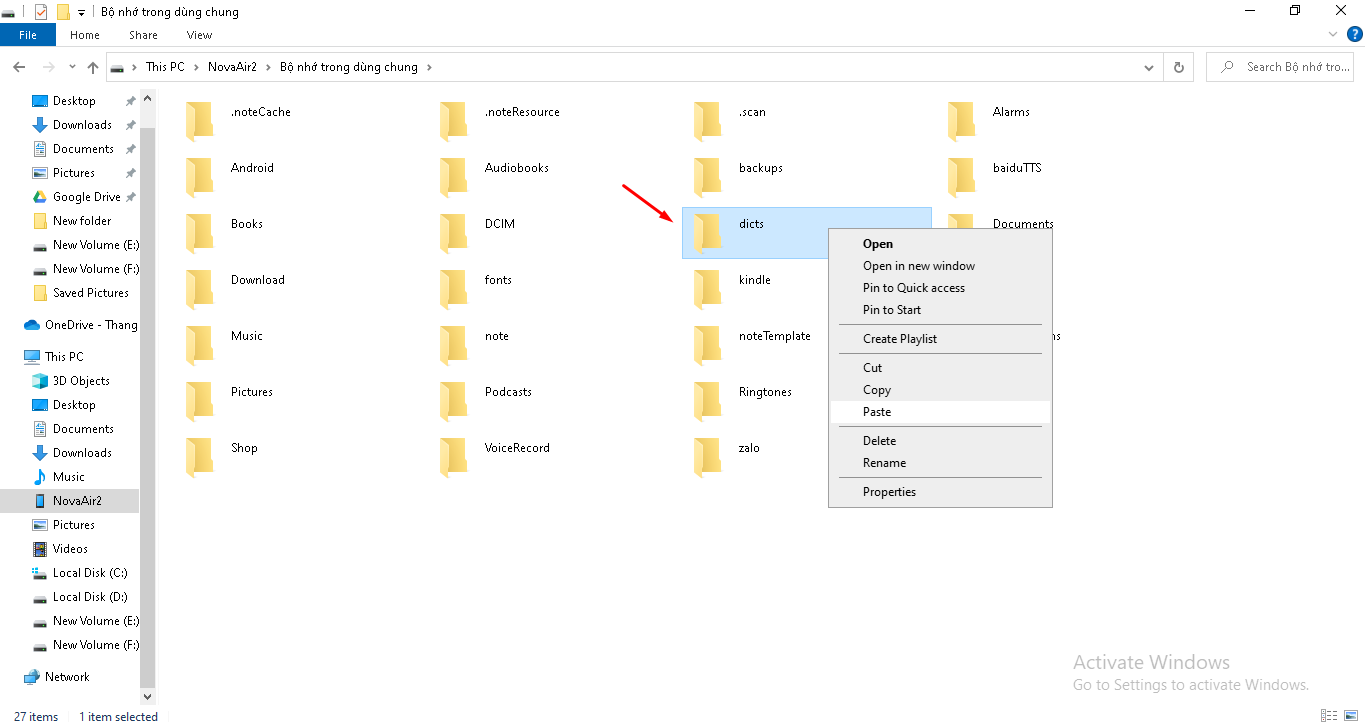The width and height of the screenshot is (1365, 728).
Task: Click the File tab button
Action: [x=28, y=35]
